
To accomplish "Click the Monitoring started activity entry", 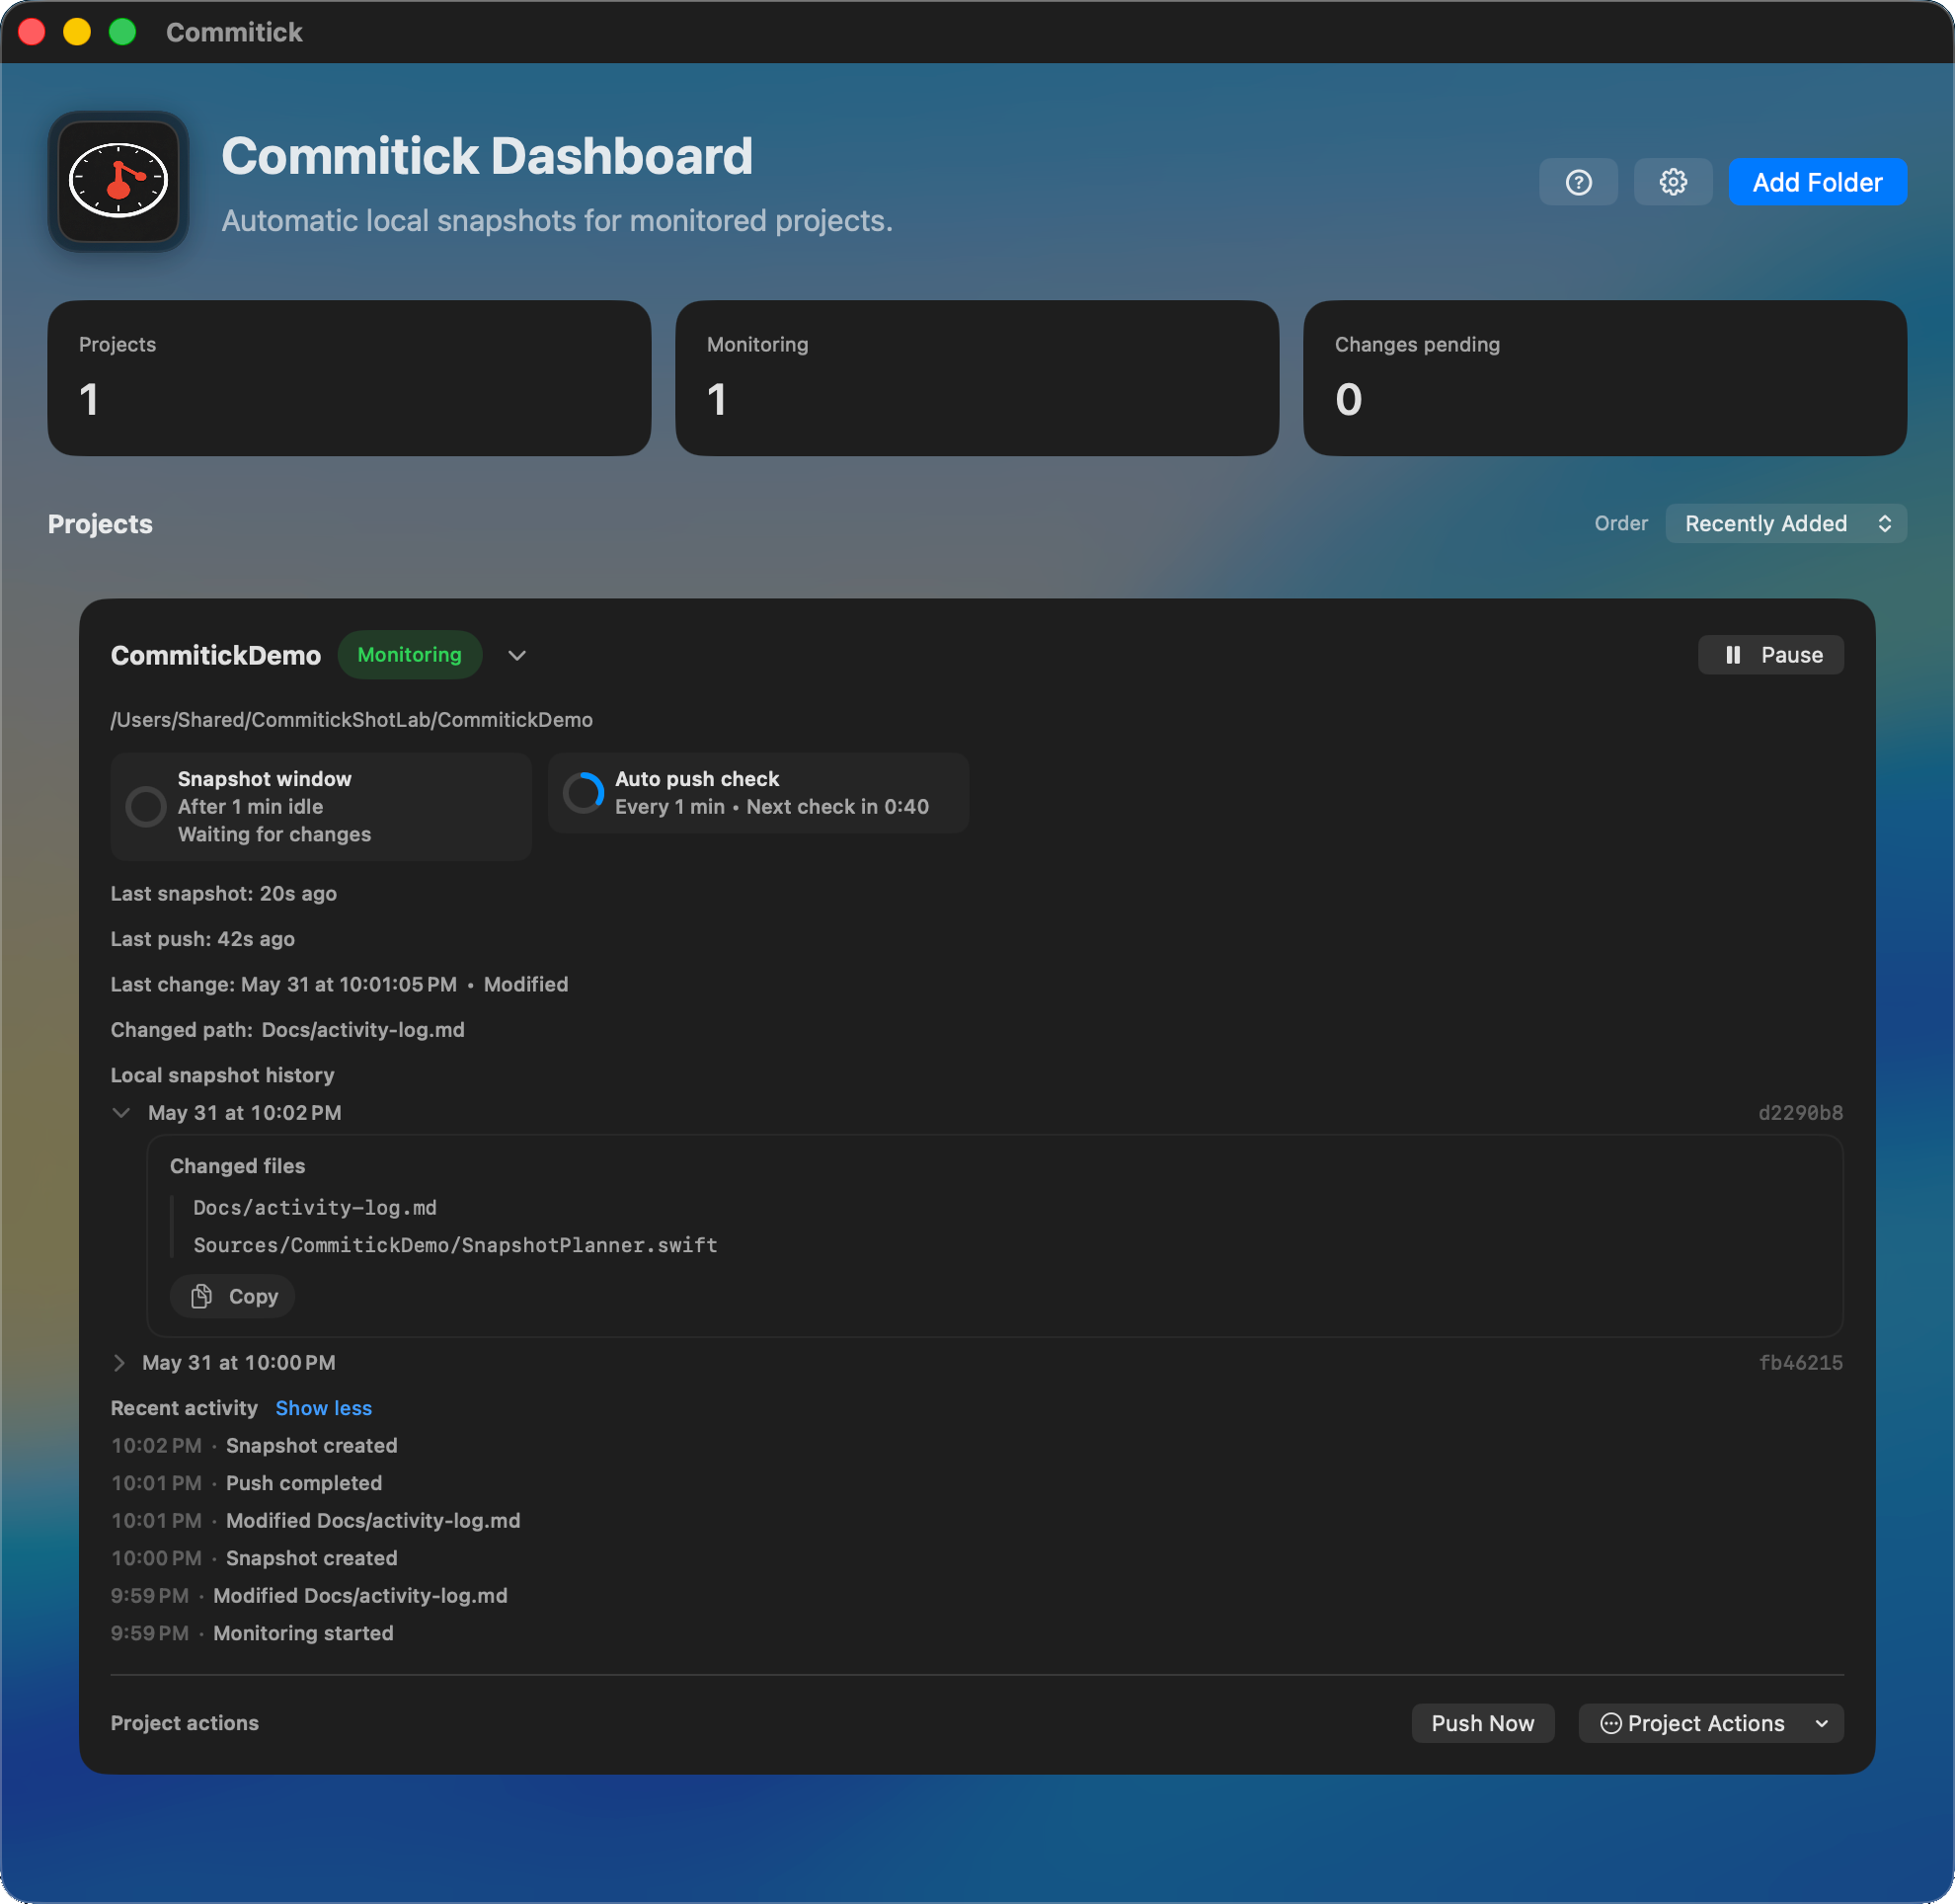I will (x=252, y=1633).
